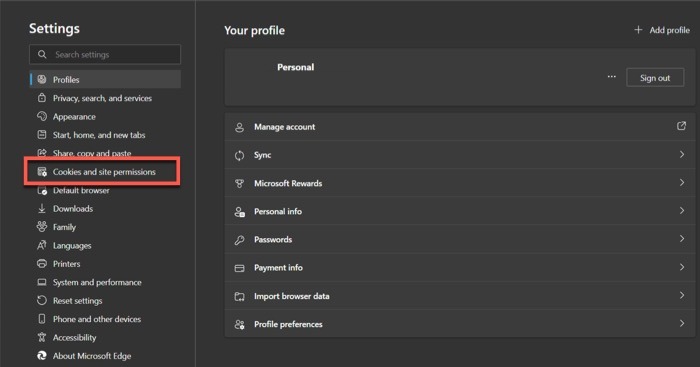Click the Appearance palette icon
Screen dimensions: 700x367
point(42,116)
